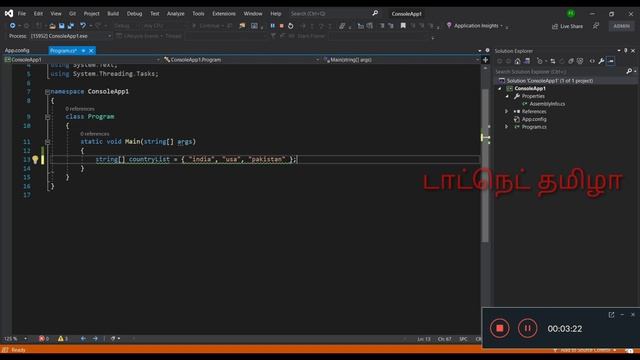Close the Program.cs tab
Screen dimensions: 640x360
(91, 51)
